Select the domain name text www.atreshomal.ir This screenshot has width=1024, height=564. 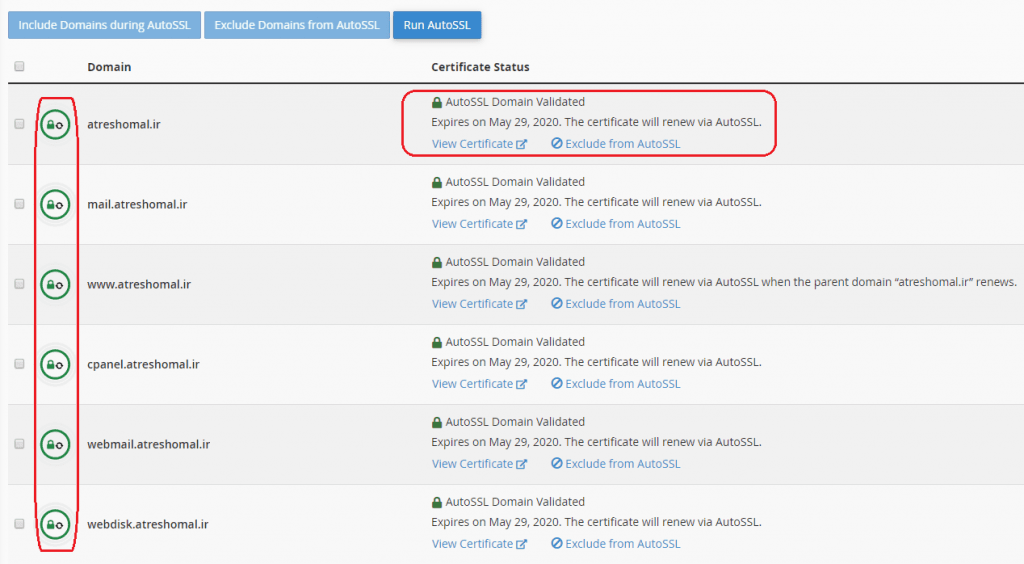coord(139,285)
